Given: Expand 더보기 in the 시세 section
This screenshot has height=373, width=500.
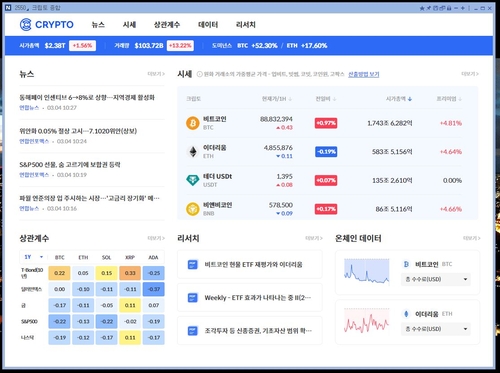Looking at the screenshot, I should pyautogui.click(x=470, y=74).
